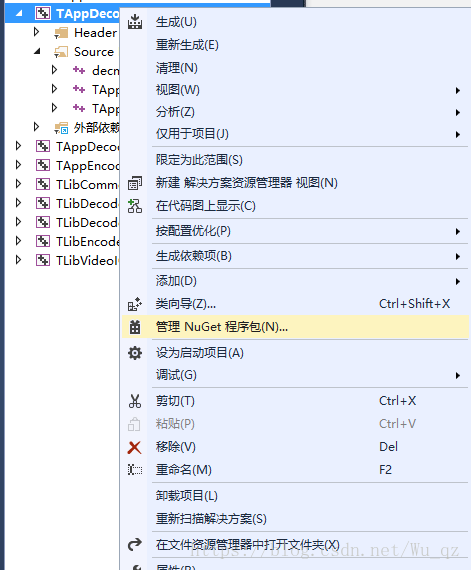Click the red X remove icon
The width and height of the screenshot is (471, 570).
pyautogui.click(x=134, y=447)
